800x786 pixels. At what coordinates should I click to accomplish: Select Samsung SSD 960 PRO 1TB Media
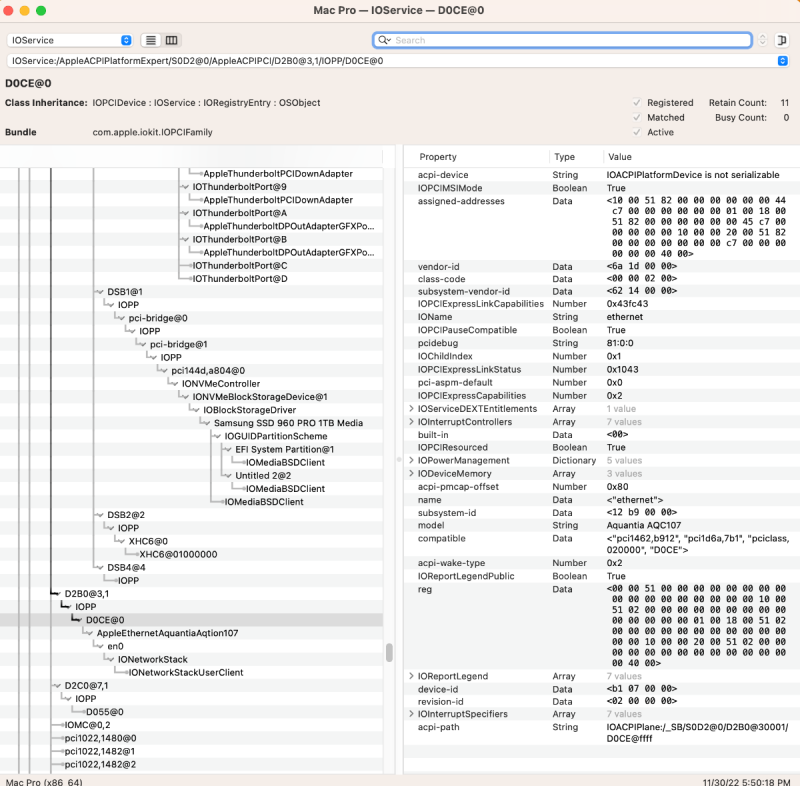[288, 423]
